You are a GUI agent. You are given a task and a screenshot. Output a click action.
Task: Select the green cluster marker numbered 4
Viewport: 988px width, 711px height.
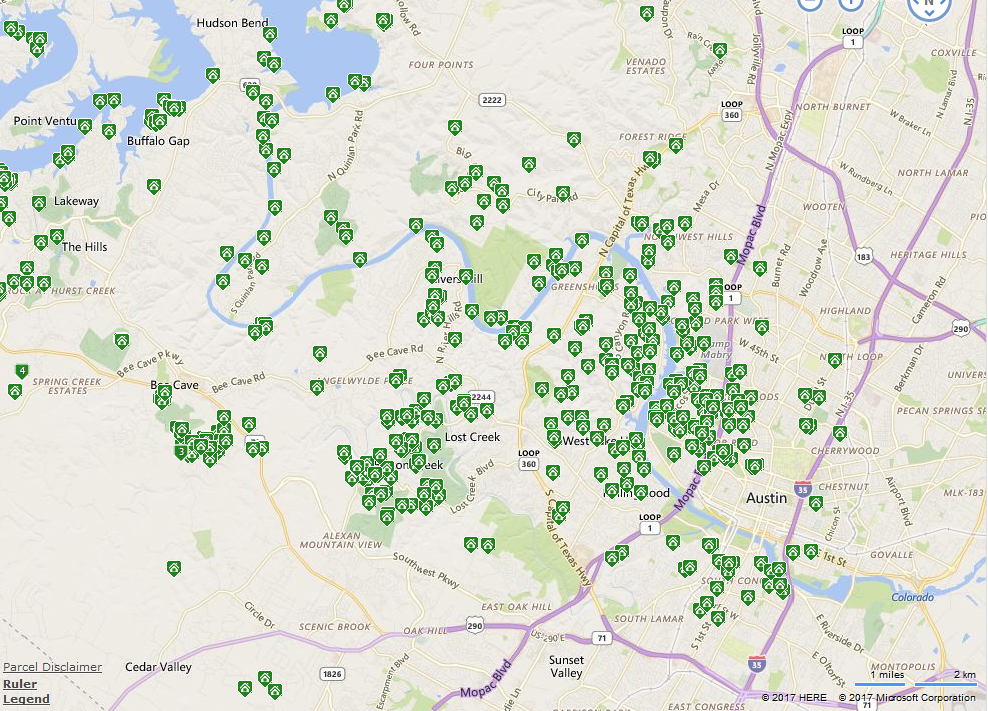pos(19,371)
